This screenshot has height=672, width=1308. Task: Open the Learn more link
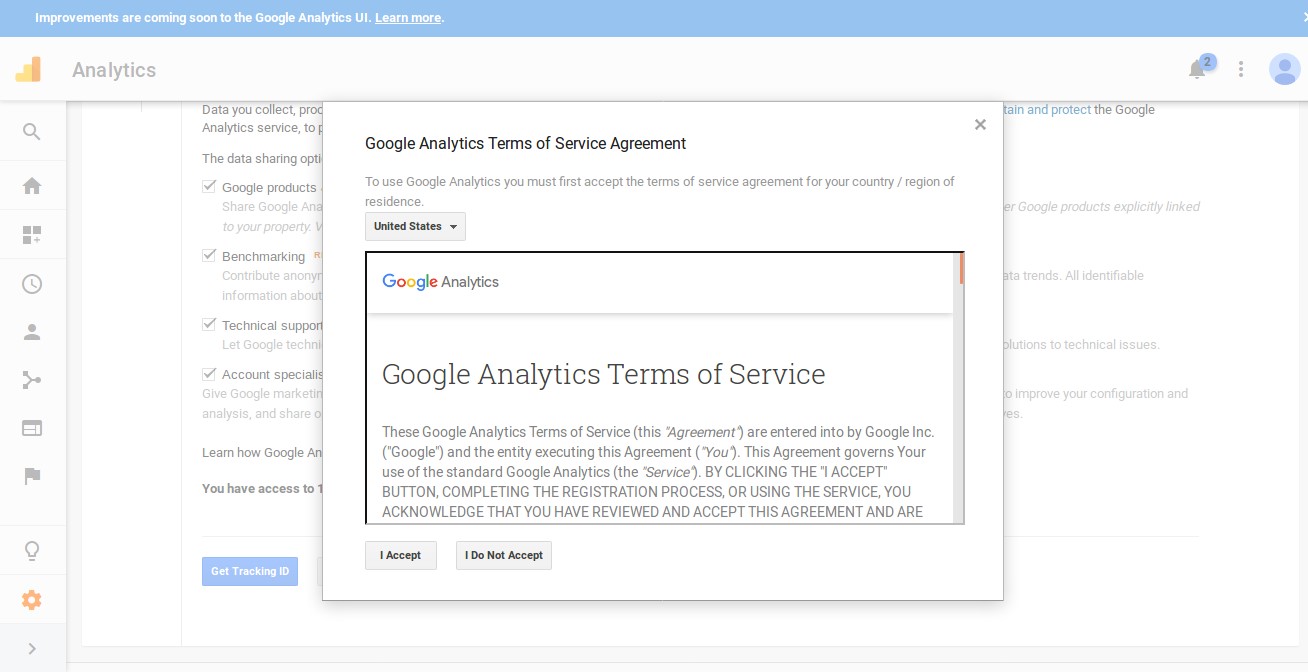(x=407, y=17)
